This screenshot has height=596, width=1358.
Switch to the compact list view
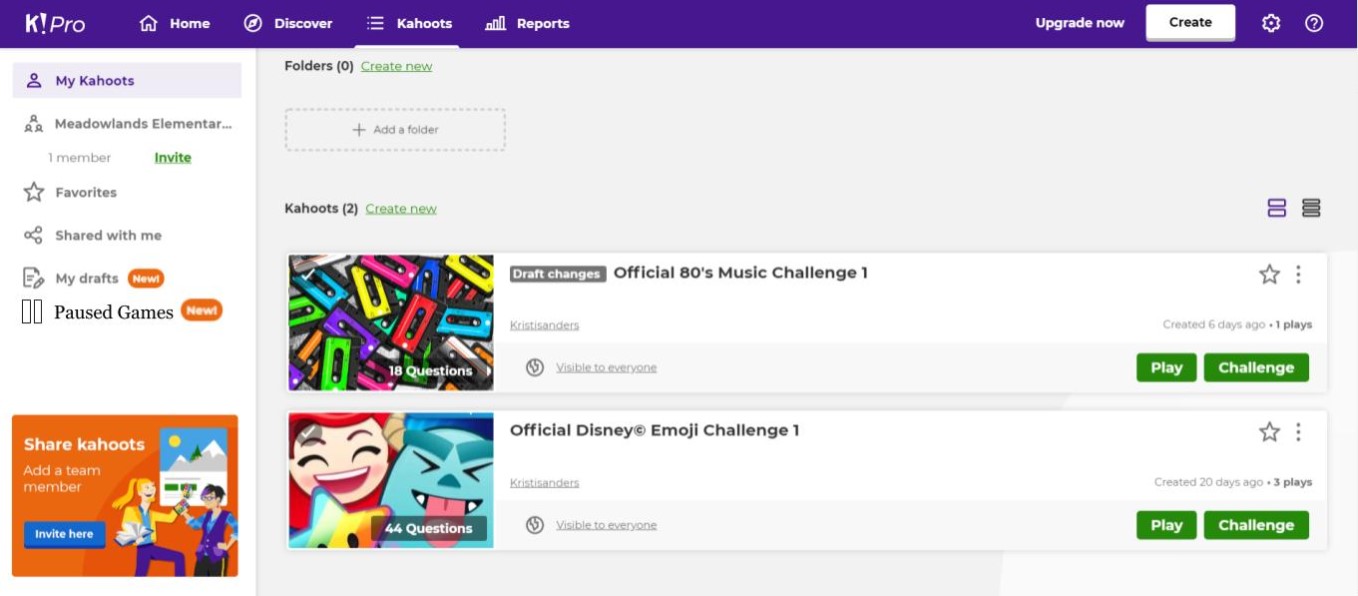tap(1311, 208)
